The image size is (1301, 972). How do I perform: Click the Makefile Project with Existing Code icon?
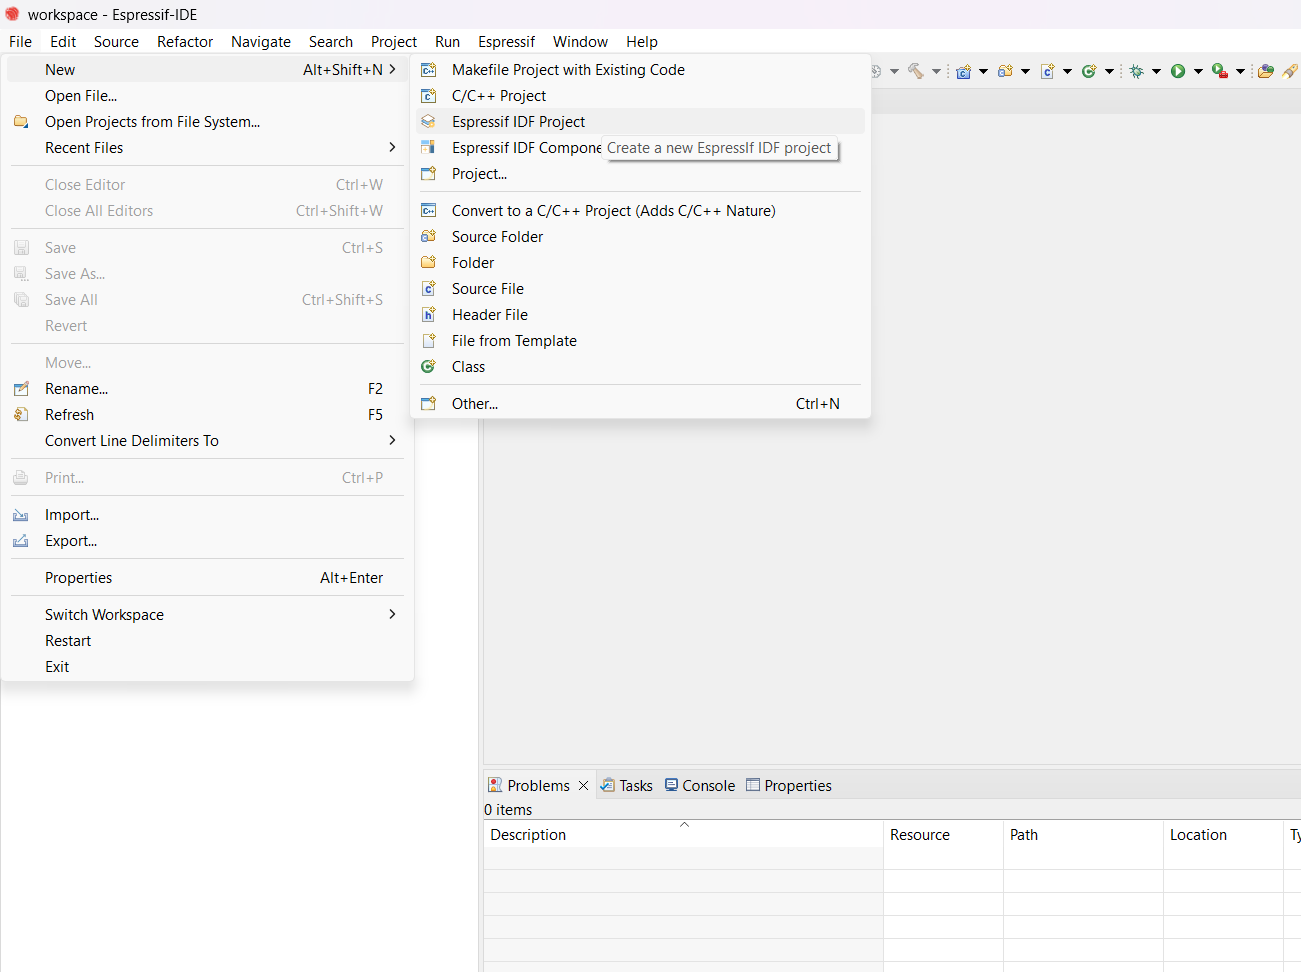click(x=428, y=70)
